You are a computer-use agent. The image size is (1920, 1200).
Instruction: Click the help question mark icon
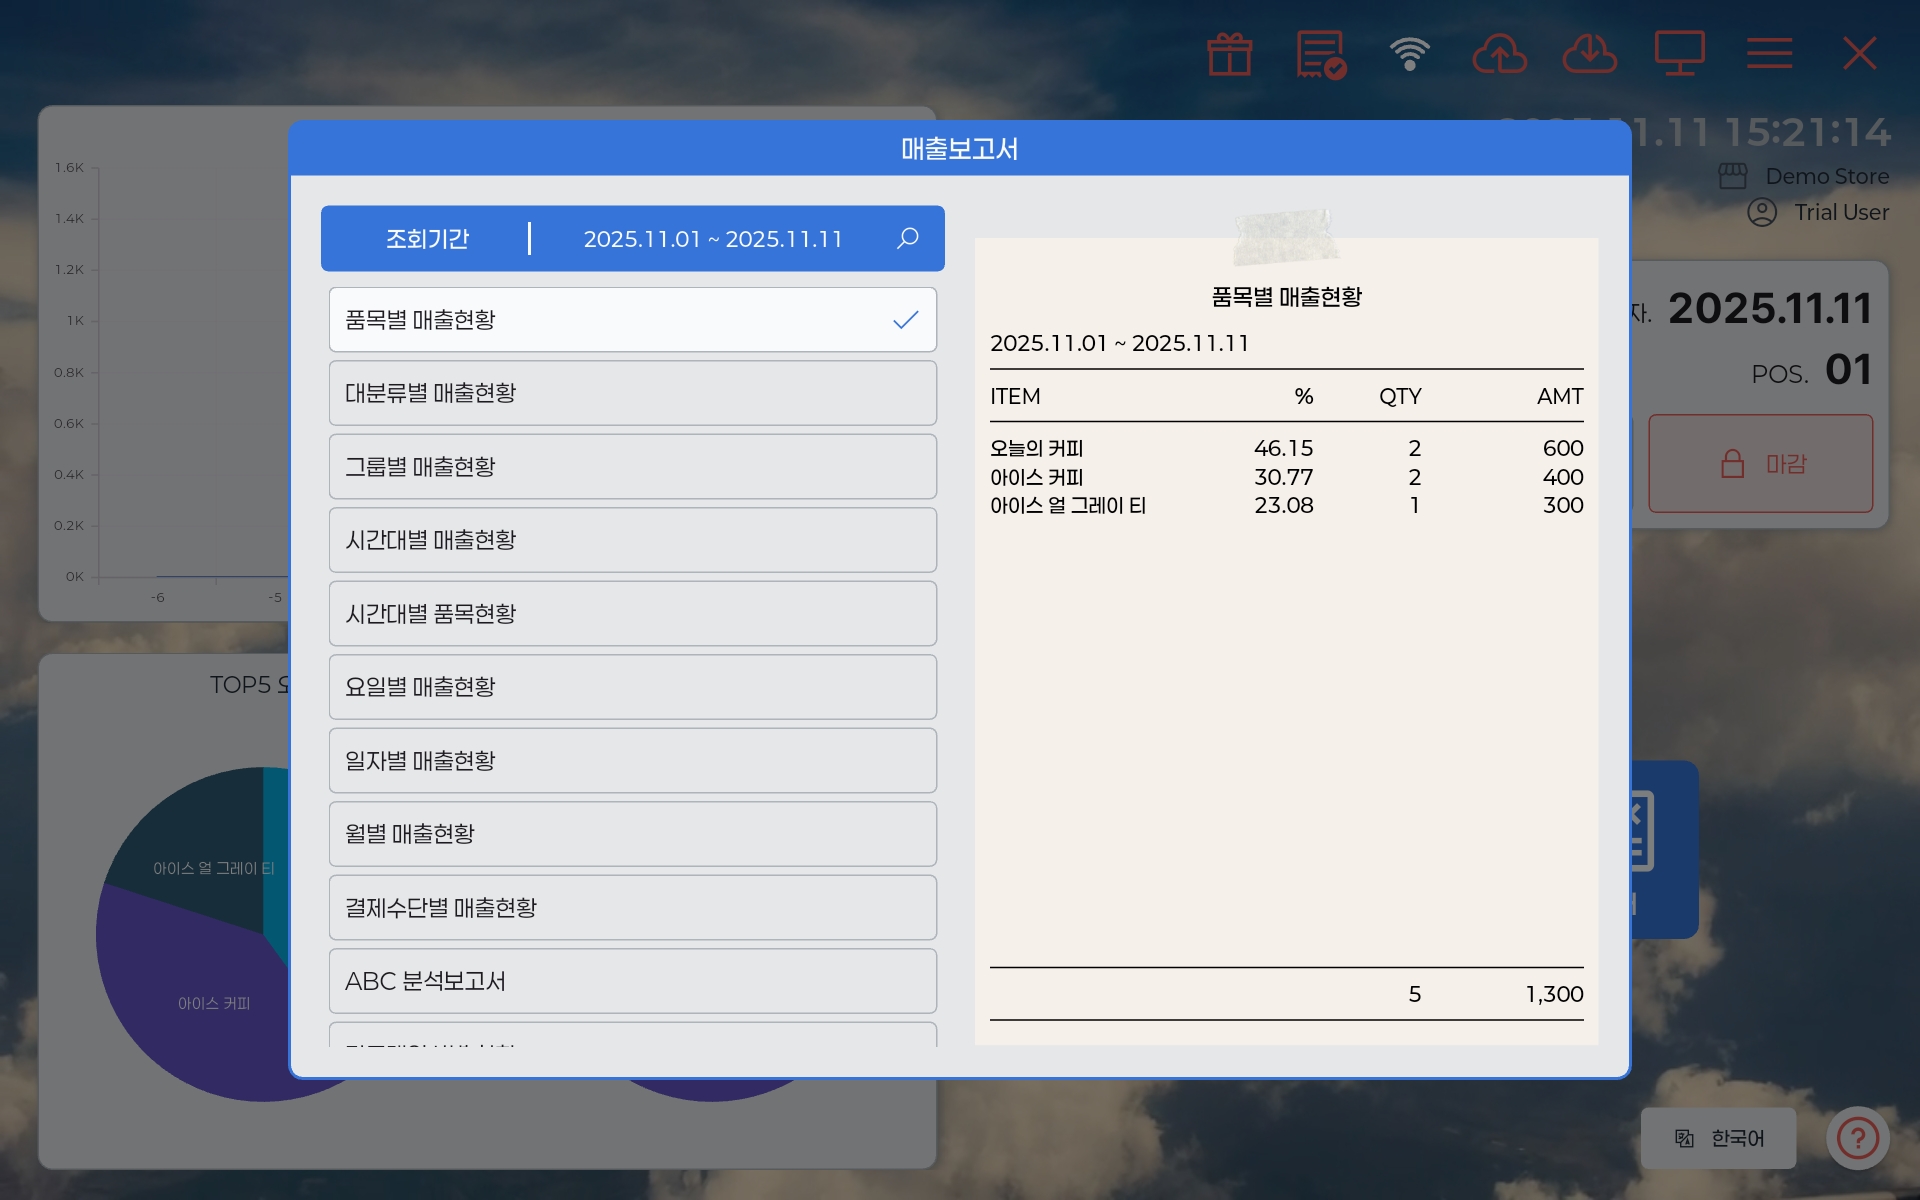(1857, 1137)
